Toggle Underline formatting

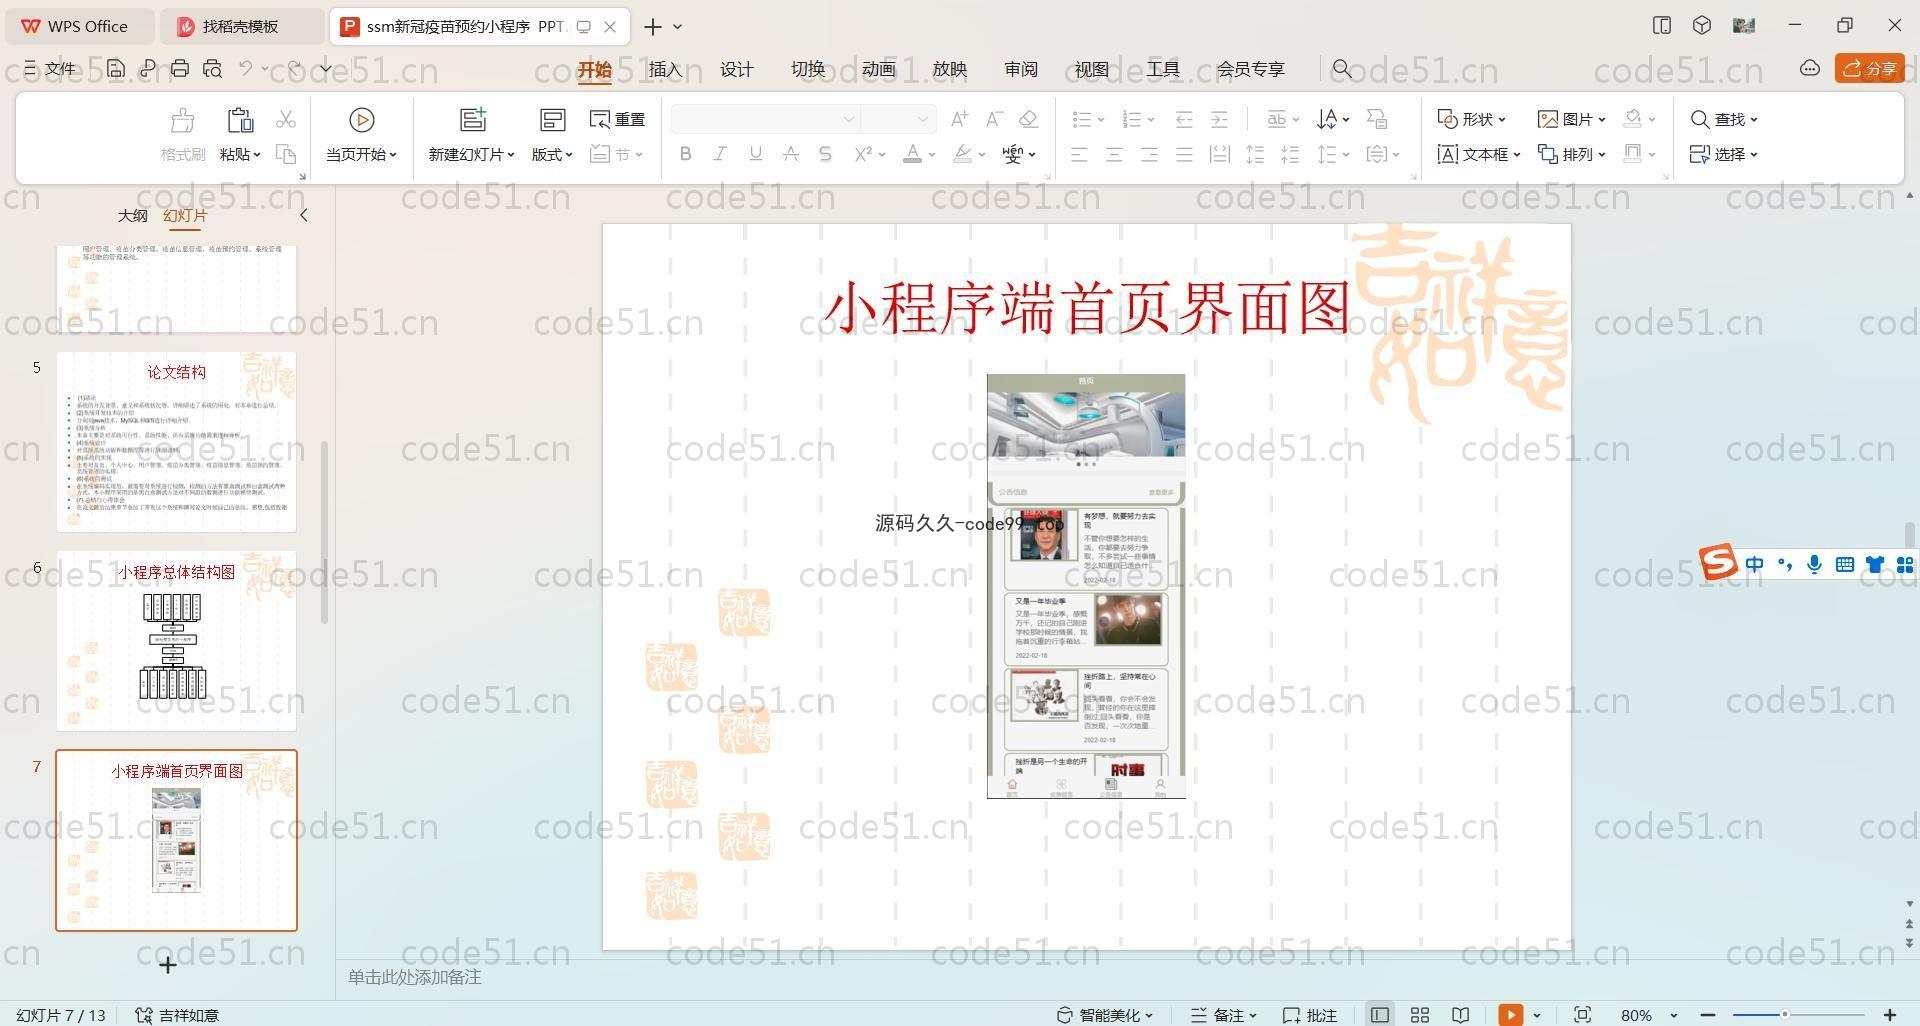[755, 154]
